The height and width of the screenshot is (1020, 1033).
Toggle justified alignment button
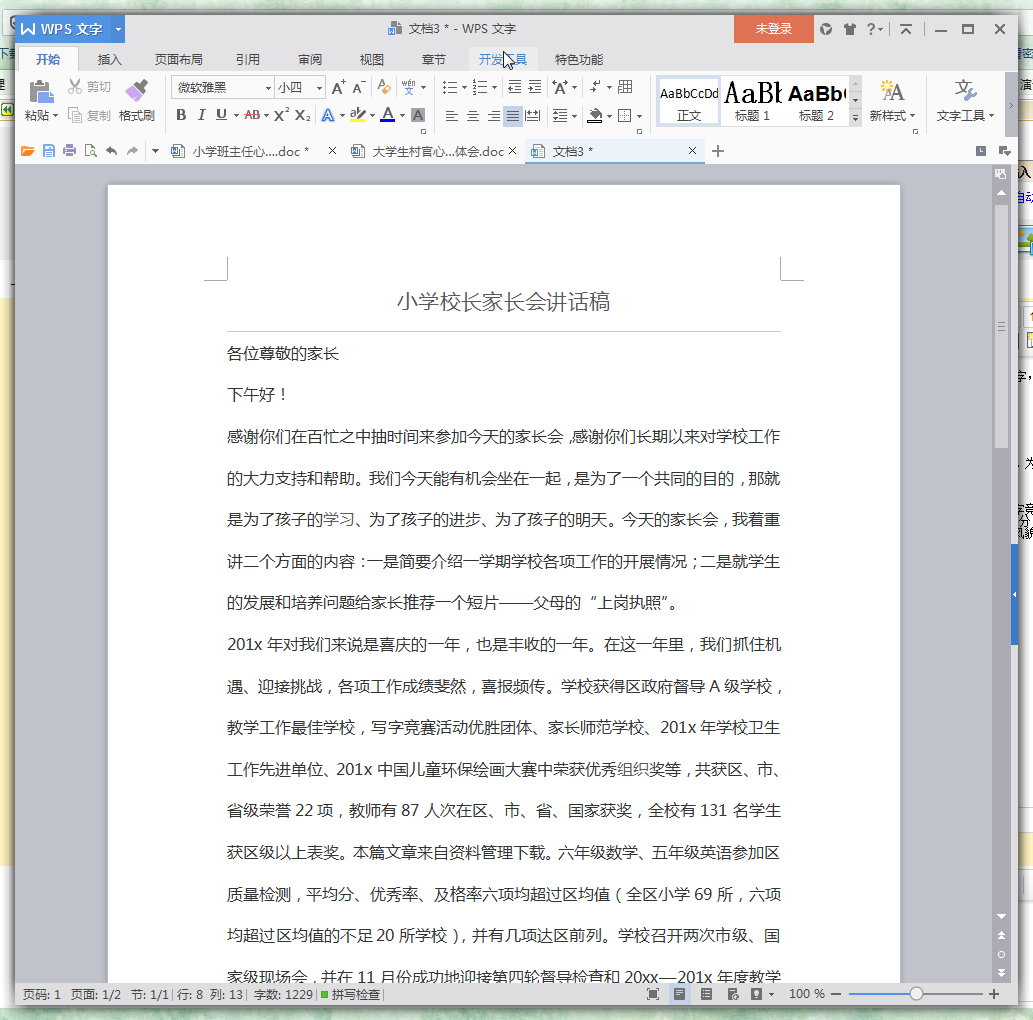pyautogui.click(x=513, y=116)
